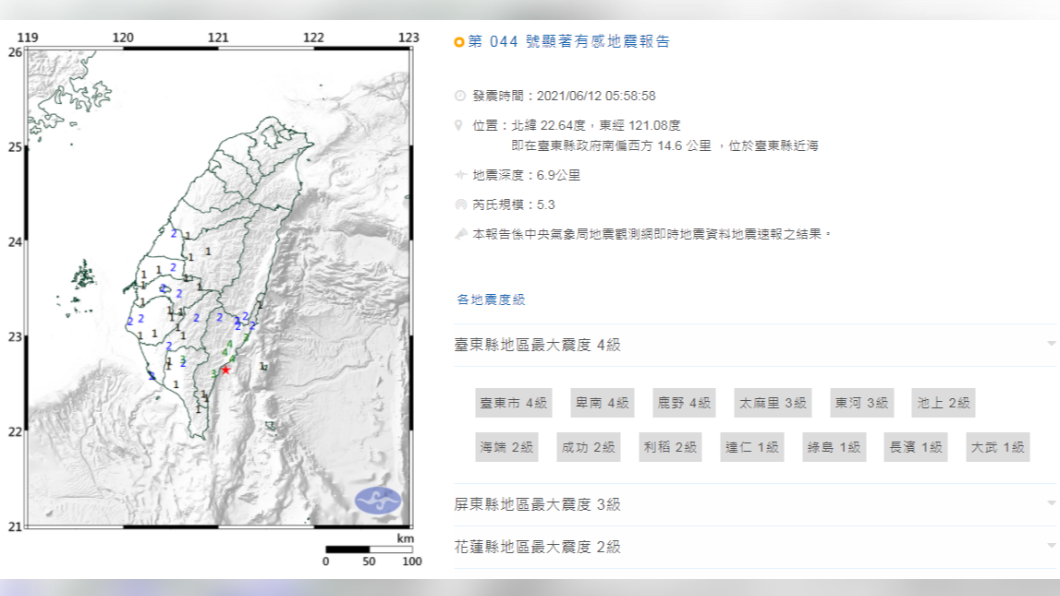Click the depth icon next to 地震深度
The image size is (1060, 596).
pyautogui.click(x=460, y=175)
